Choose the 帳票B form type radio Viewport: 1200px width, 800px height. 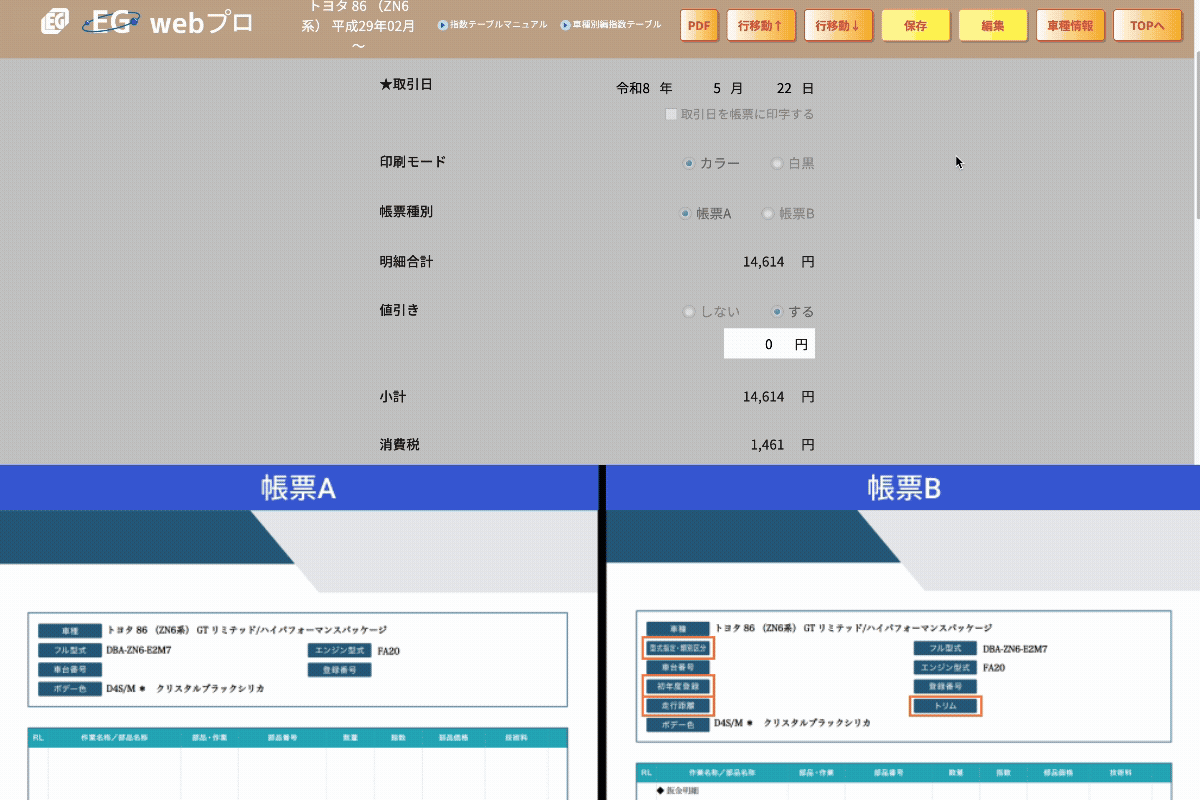coord(768,213)
